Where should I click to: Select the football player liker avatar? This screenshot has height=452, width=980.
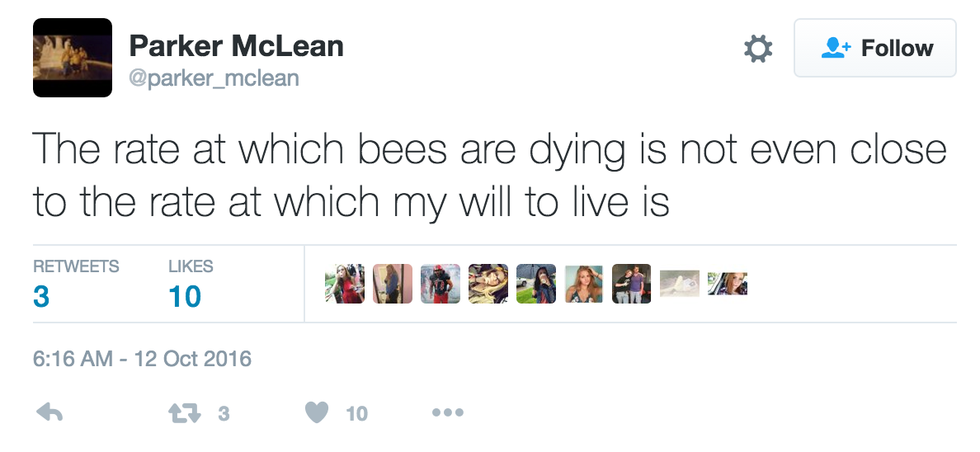coord(440,284)
